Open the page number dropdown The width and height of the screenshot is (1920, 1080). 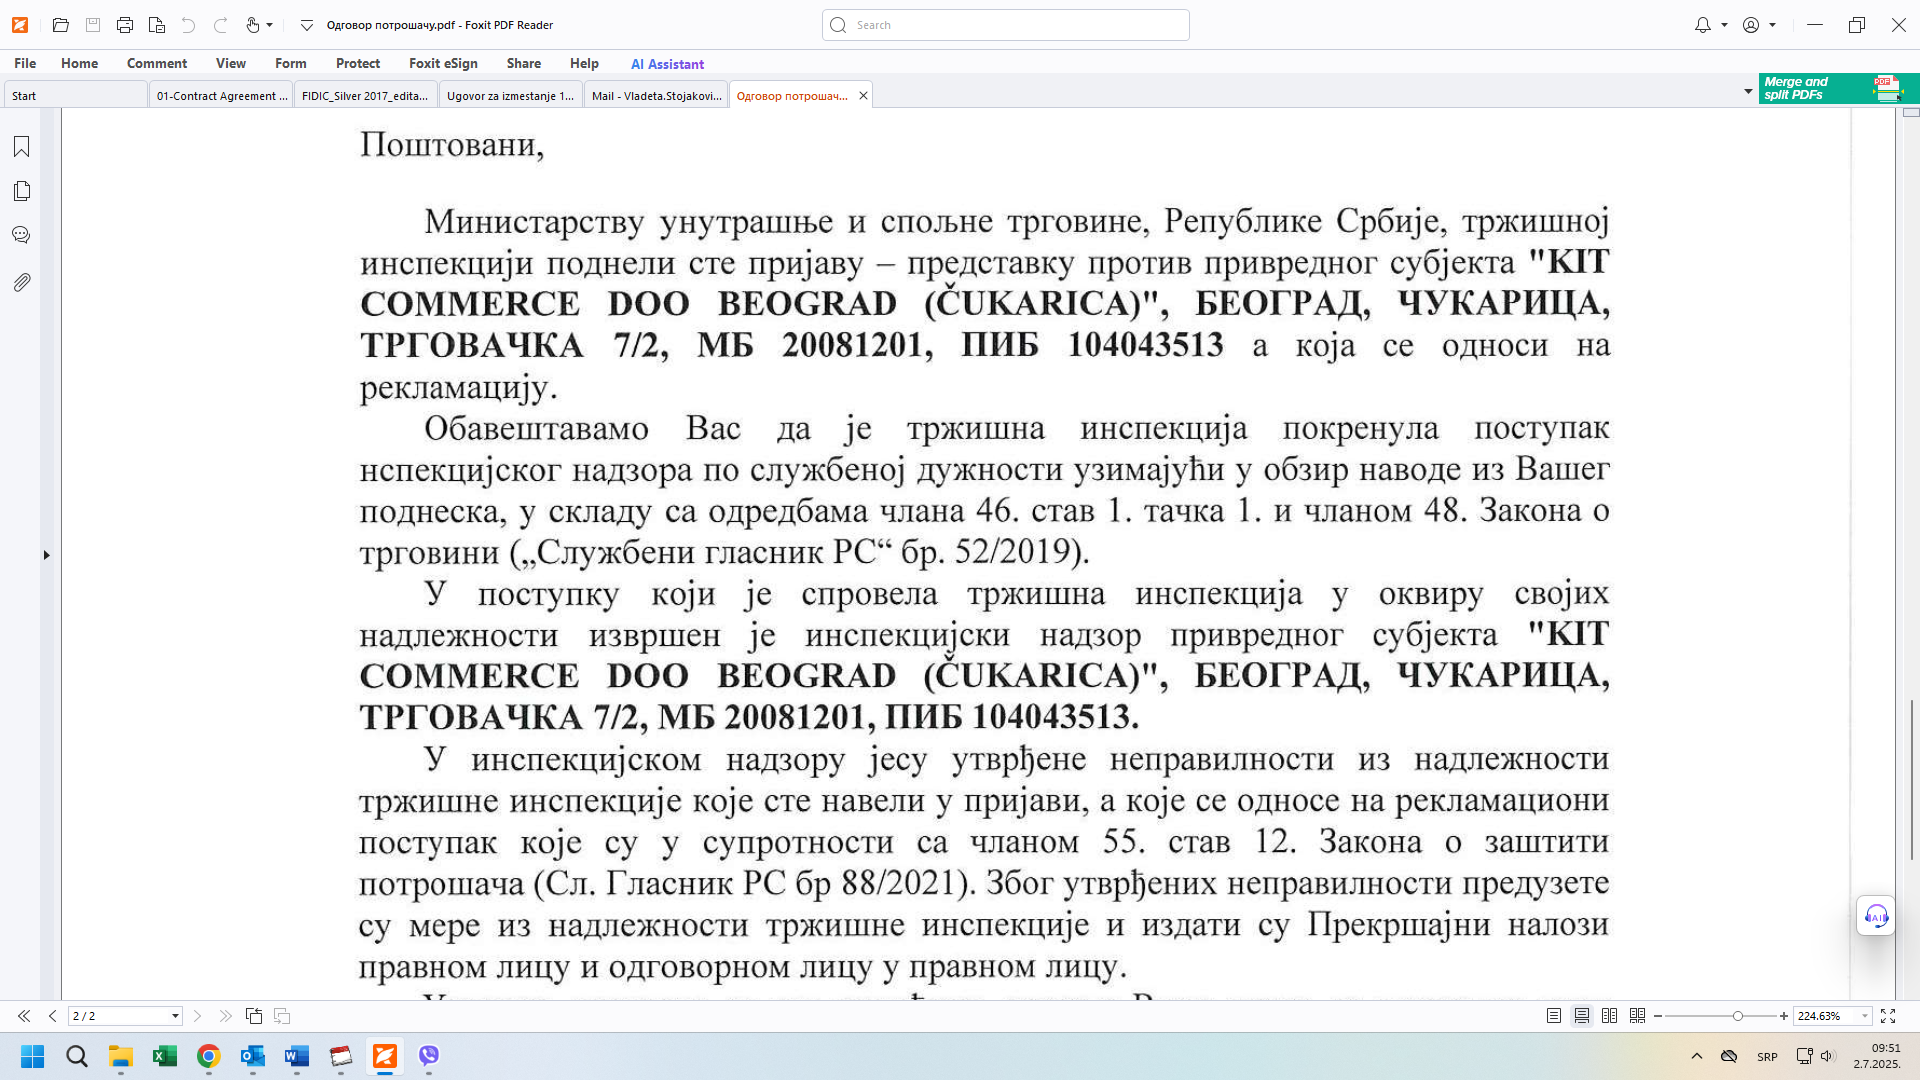pos(175,1016)
